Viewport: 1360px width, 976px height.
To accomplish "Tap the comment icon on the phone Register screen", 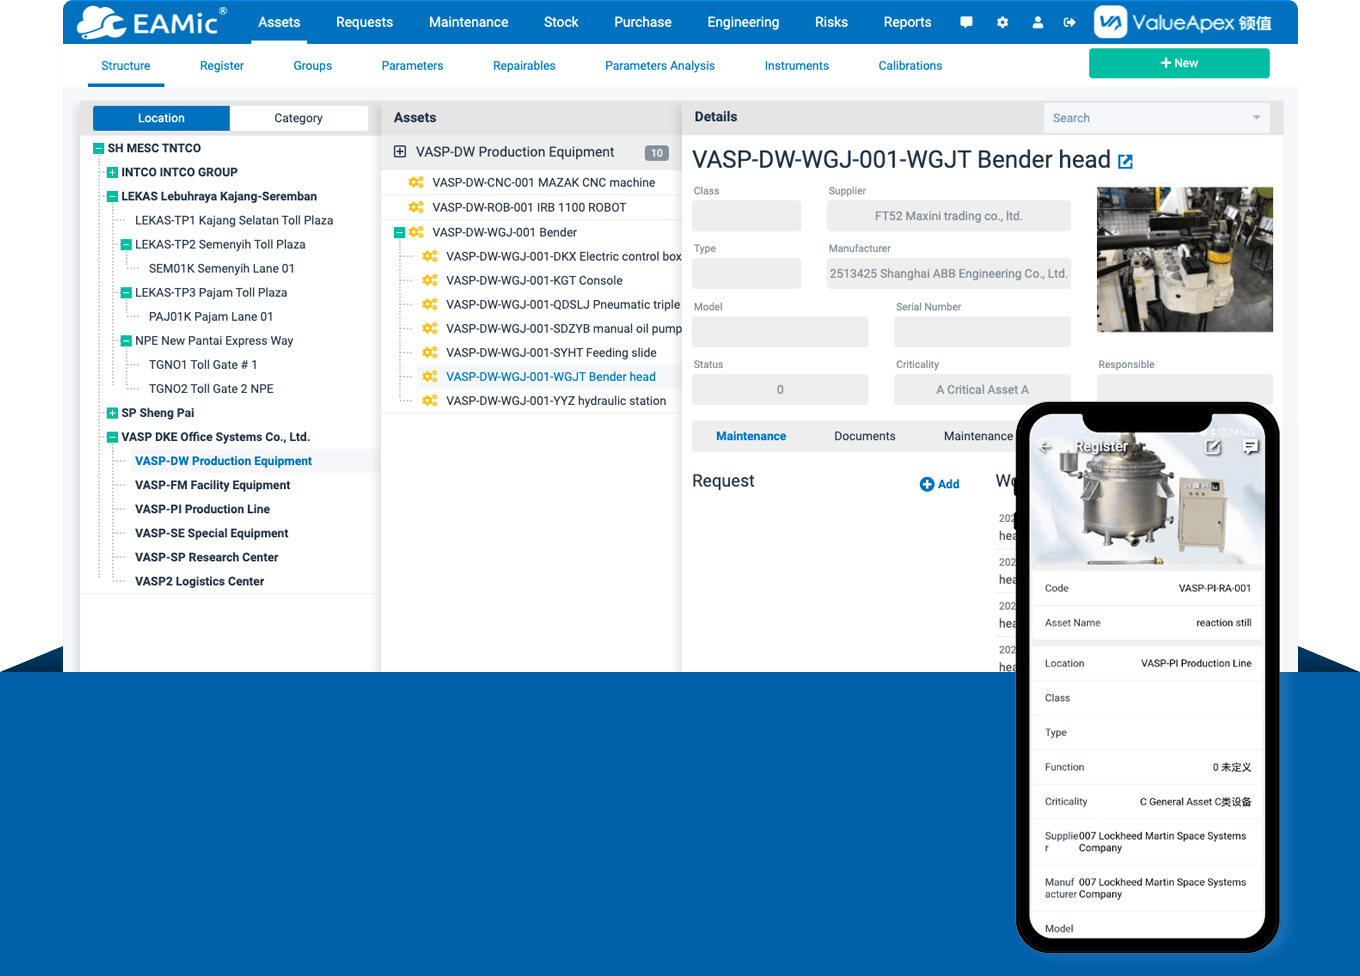I will point(1250,447).
